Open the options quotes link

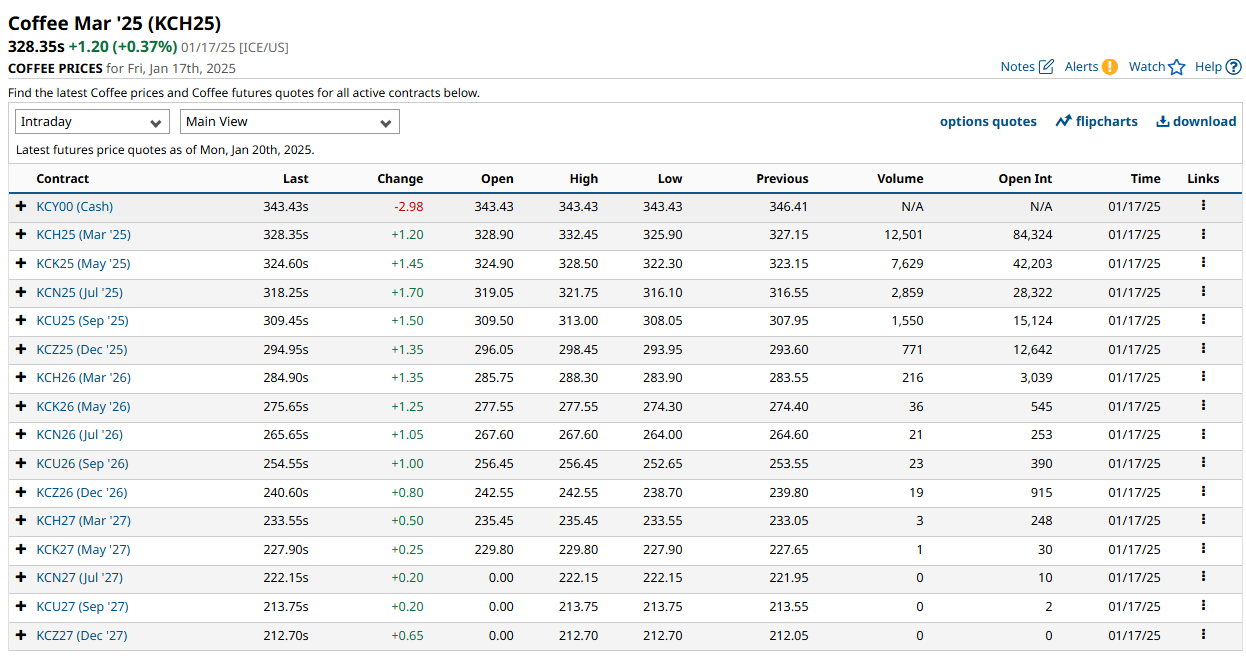point(988,121)
